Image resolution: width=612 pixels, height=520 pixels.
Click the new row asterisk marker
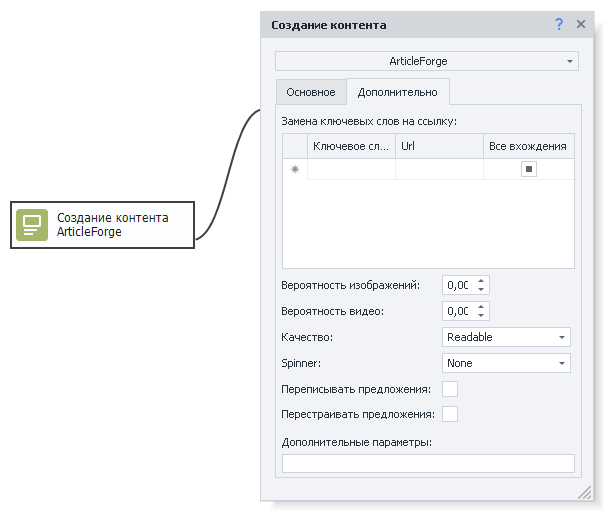pyautogui.click(x=295, y=169)
